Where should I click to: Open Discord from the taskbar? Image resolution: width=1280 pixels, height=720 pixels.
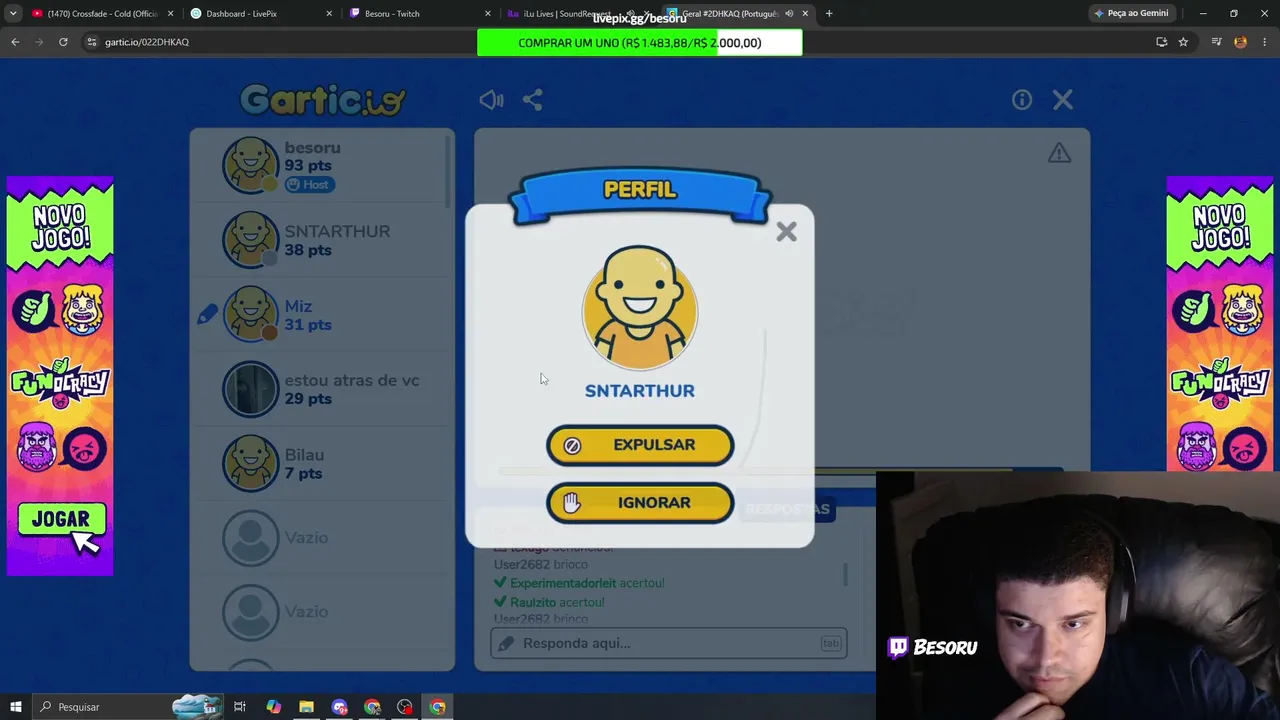pos(339,707)
